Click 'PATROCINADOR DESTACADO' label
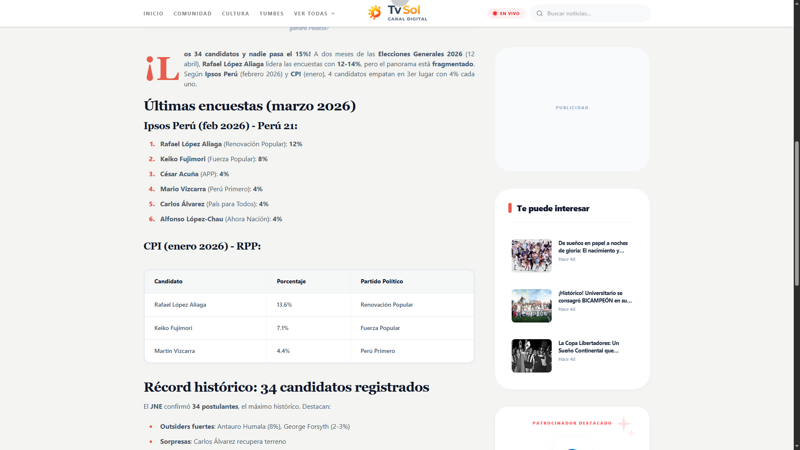Viewport: 800px width, 450px height. 572,423
